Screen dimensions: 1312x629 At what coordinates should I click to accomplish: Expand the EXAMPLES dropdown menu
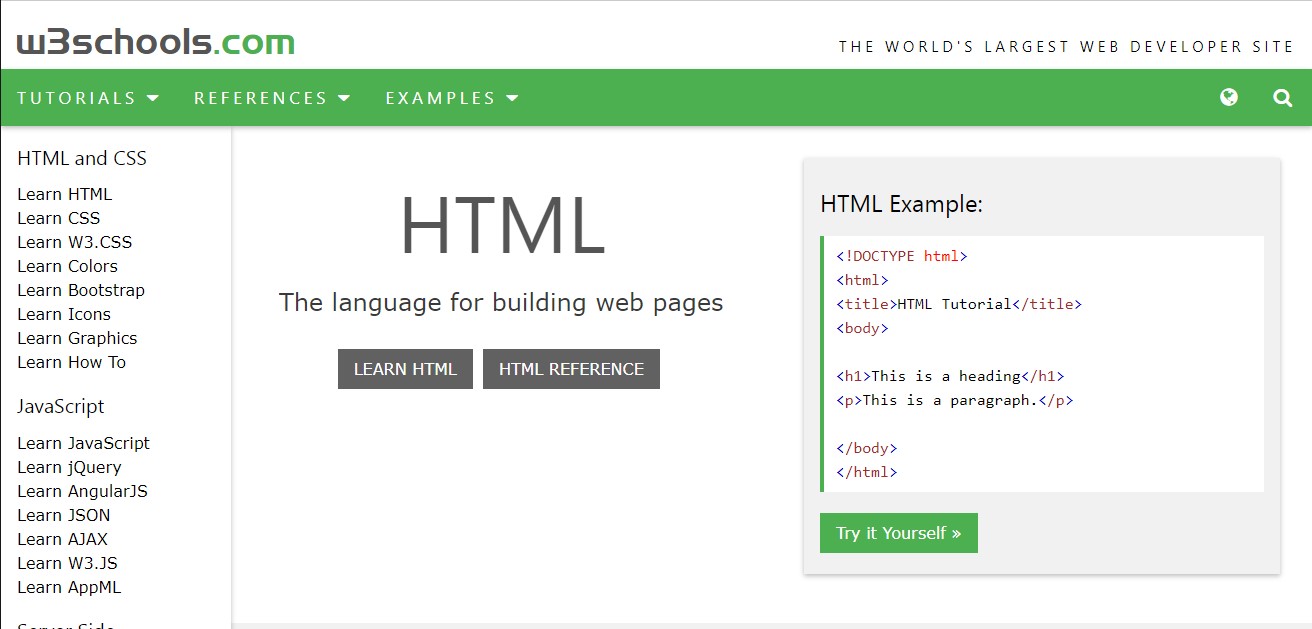pyautogui.click(x=452, y=98)
